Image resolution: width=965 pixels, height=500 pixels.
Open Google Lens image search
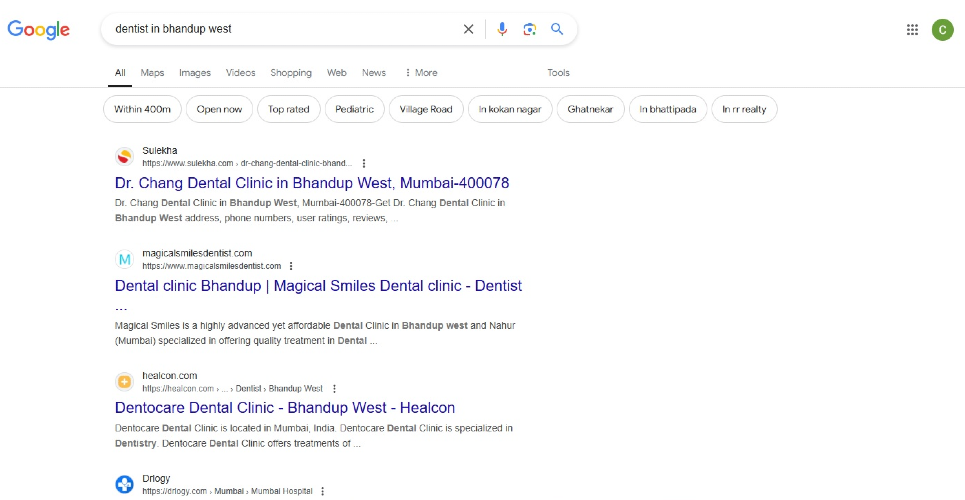[529, 29]
